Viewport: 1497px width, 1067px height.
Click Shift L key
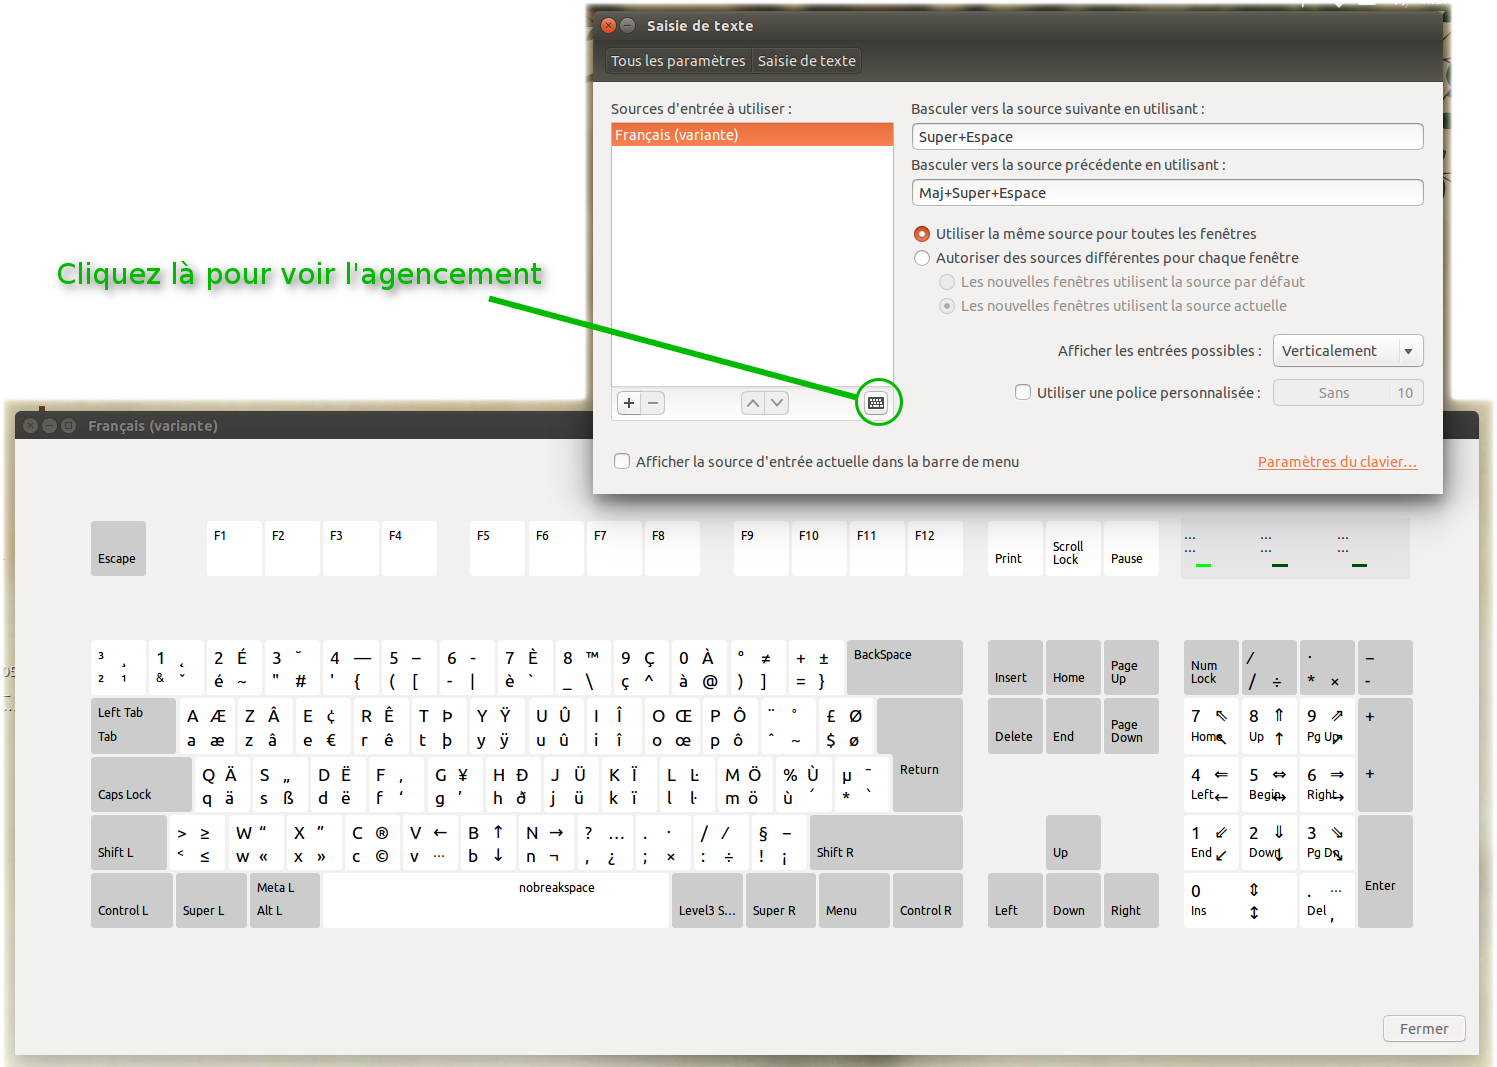(x=128, y=842)
